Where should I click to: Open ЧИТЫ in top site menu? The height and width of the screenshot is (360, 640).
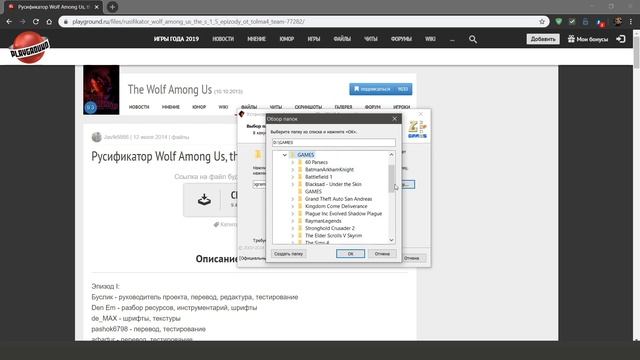[x=371, y=39]
